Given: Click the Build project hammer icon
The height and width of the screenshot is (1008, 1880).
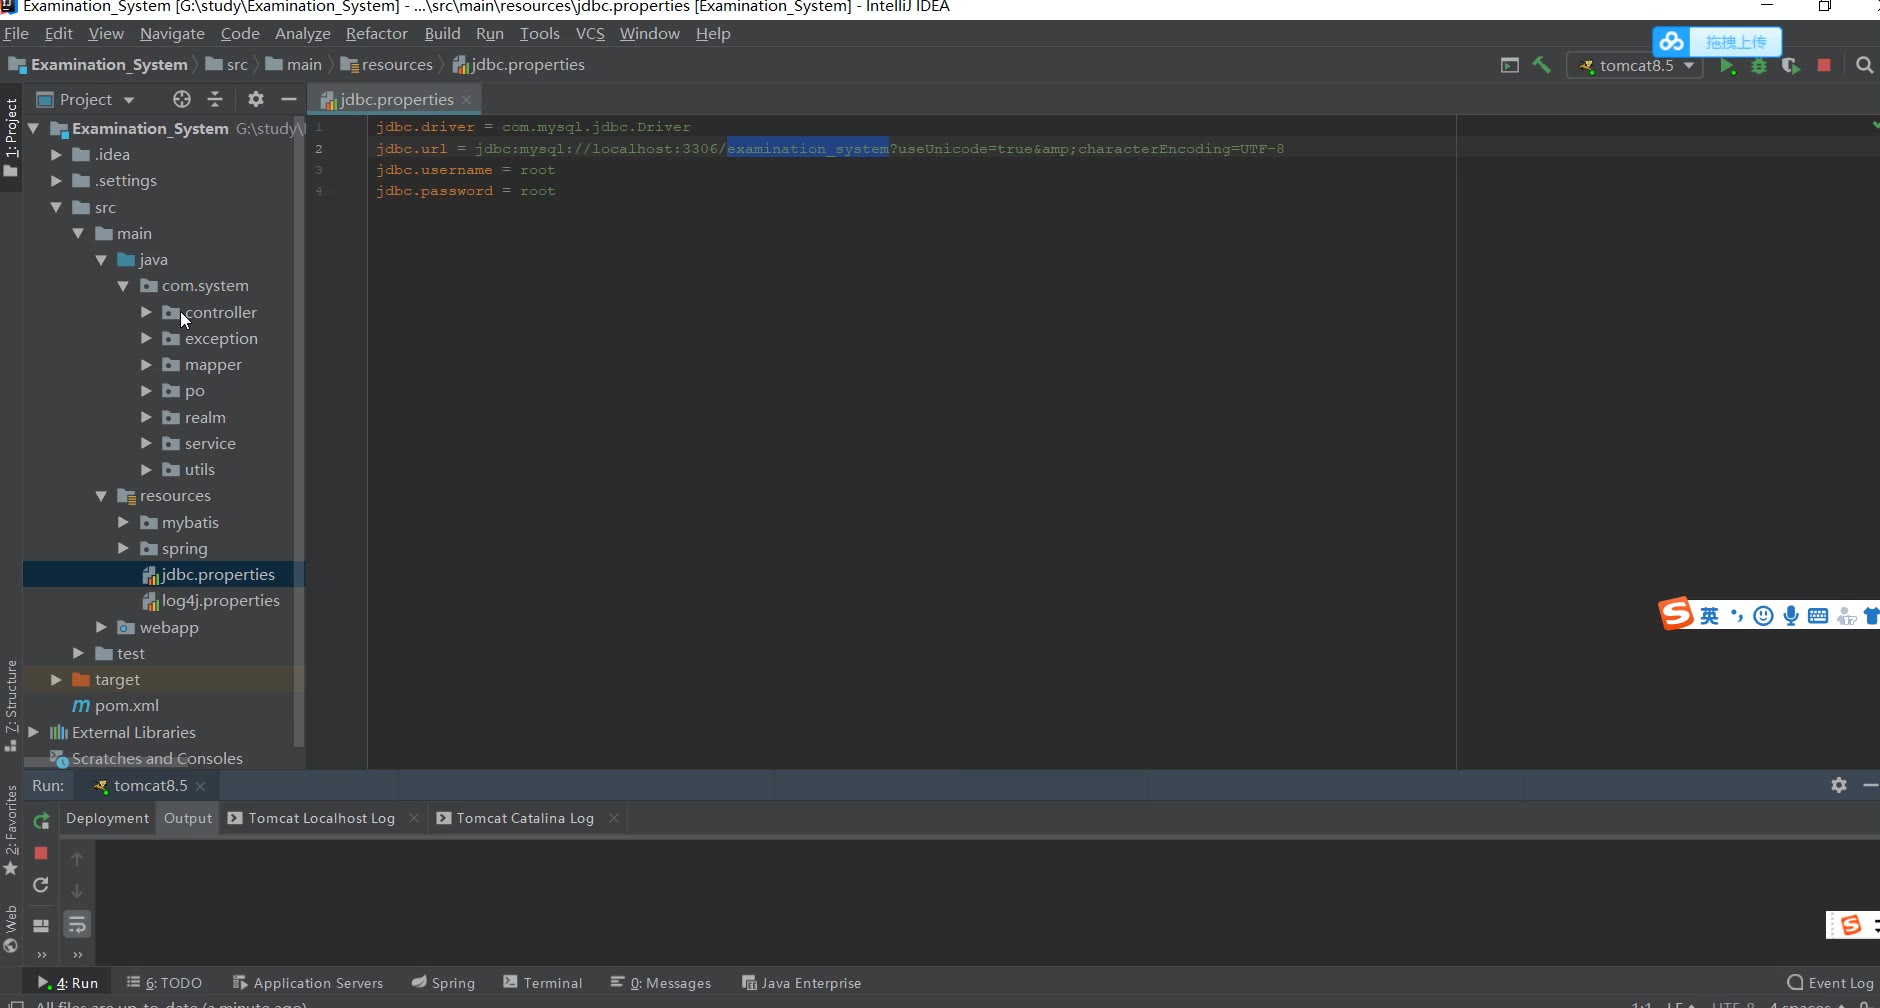Looking at the screenshot, I should coord(1541,65).
